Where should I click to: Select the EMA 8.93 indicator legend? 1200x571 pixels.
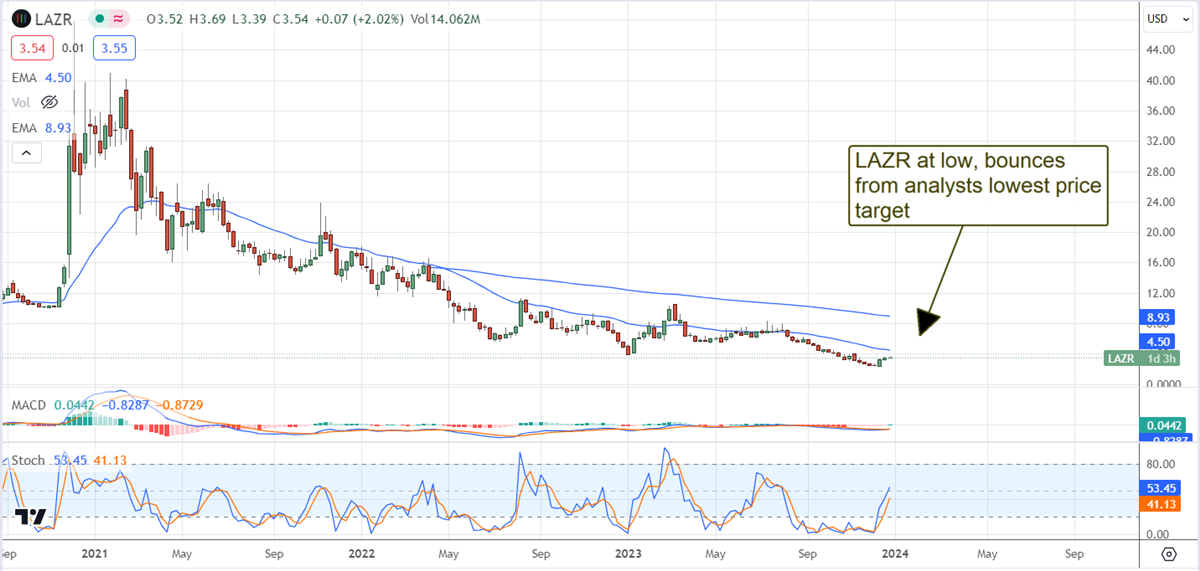(x=40, y=128)
